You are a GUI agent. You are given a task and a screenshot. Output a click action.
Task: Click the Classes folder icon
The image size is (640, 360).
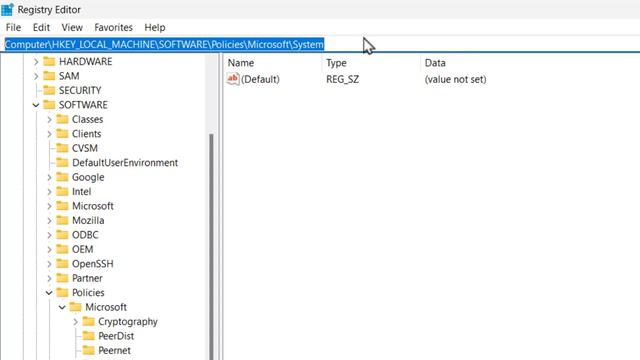pyautogui.click(x=62, y=119)
